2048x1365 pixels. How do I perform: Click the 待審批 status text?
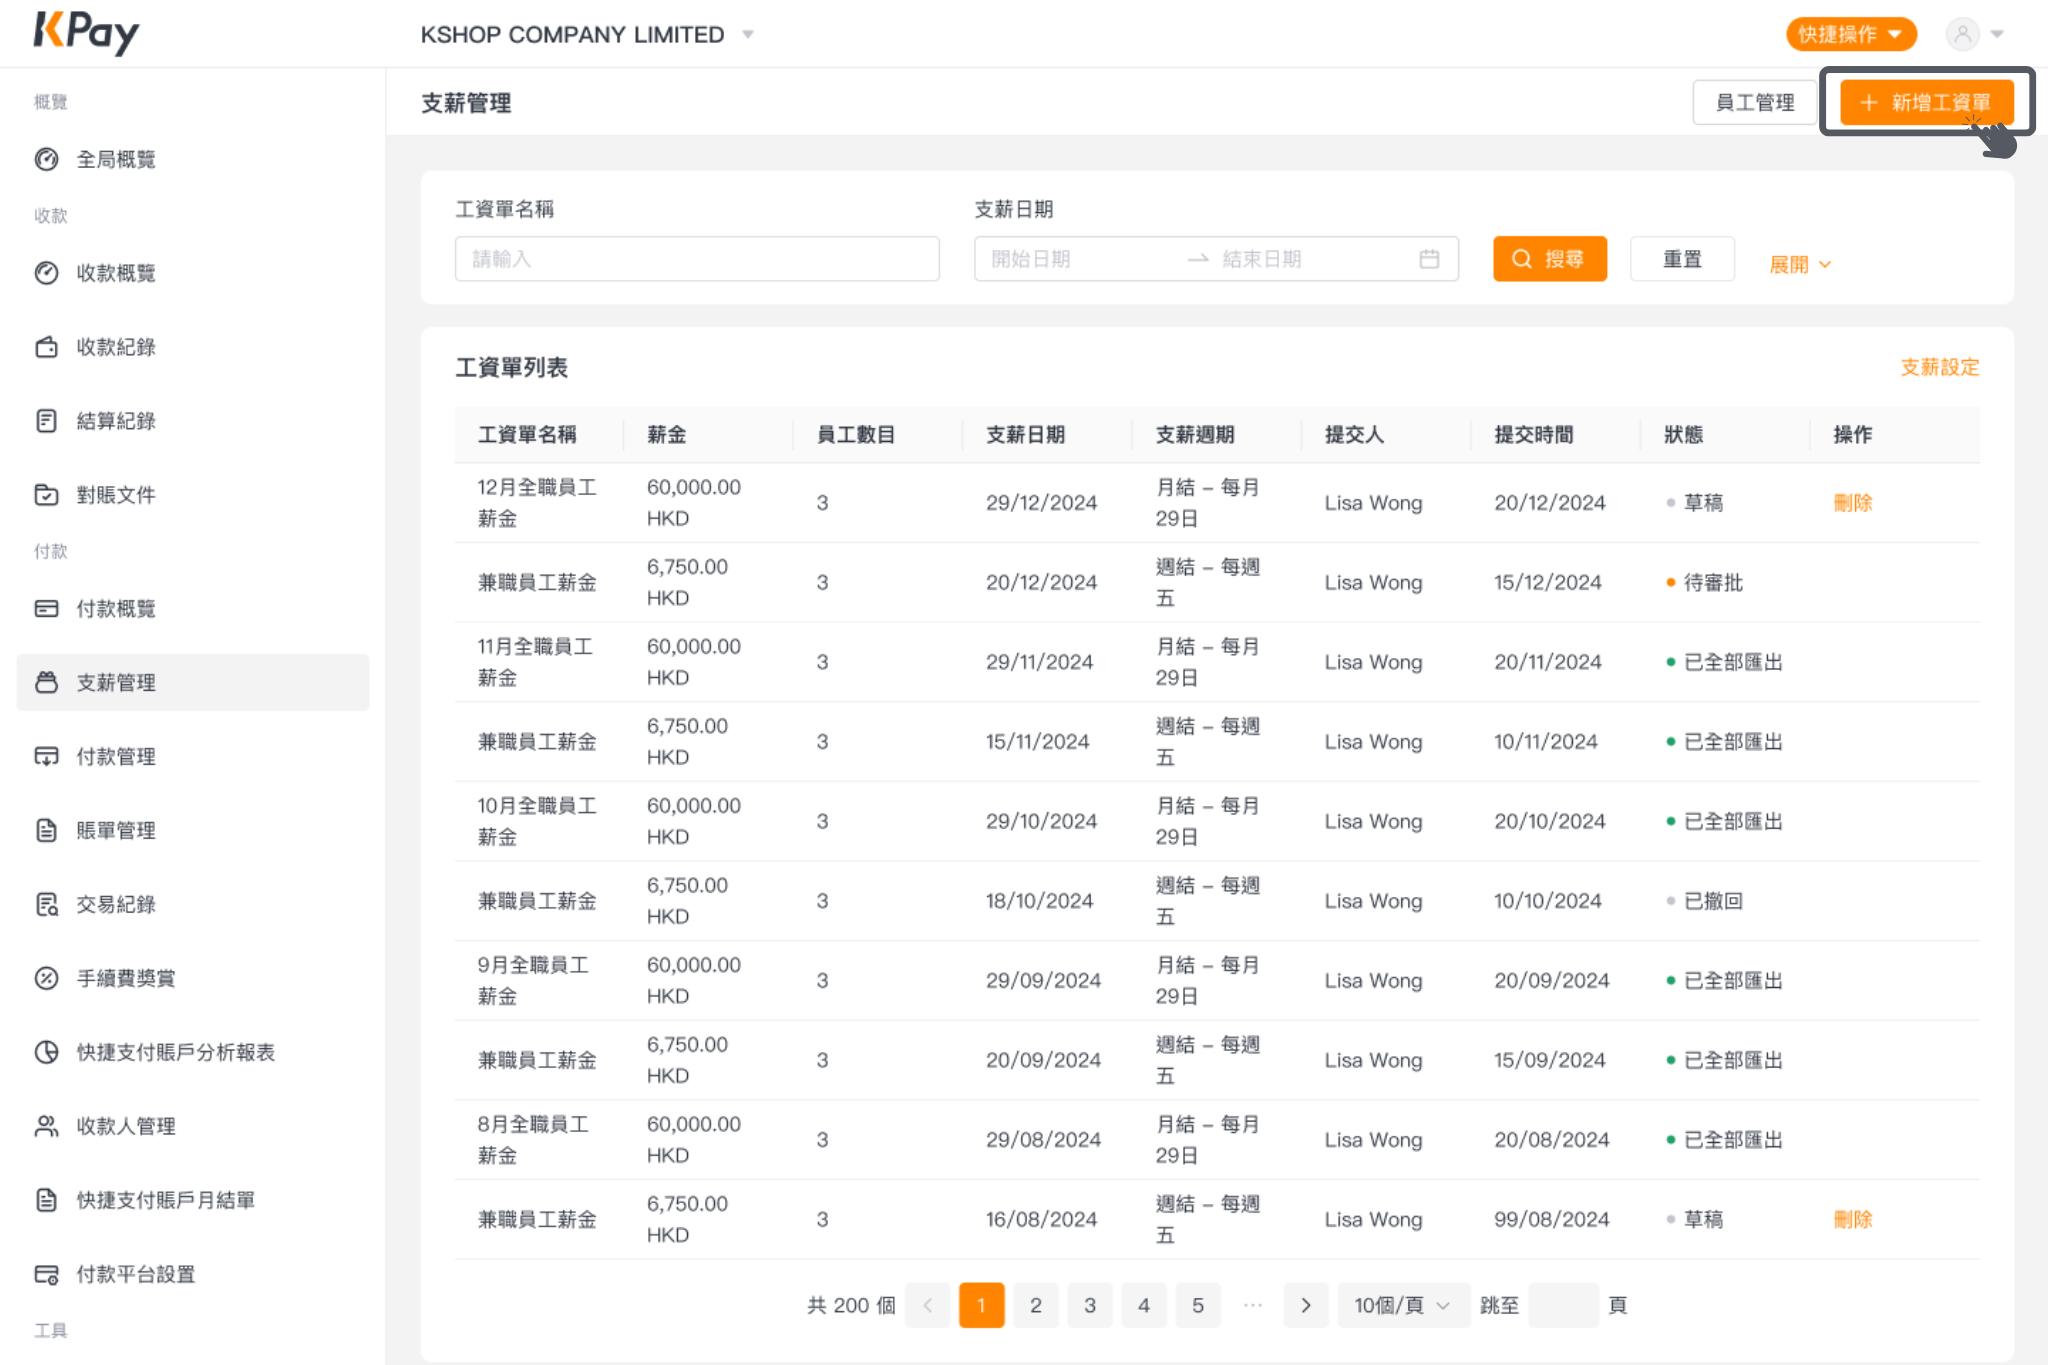(x=1713, y=583)
